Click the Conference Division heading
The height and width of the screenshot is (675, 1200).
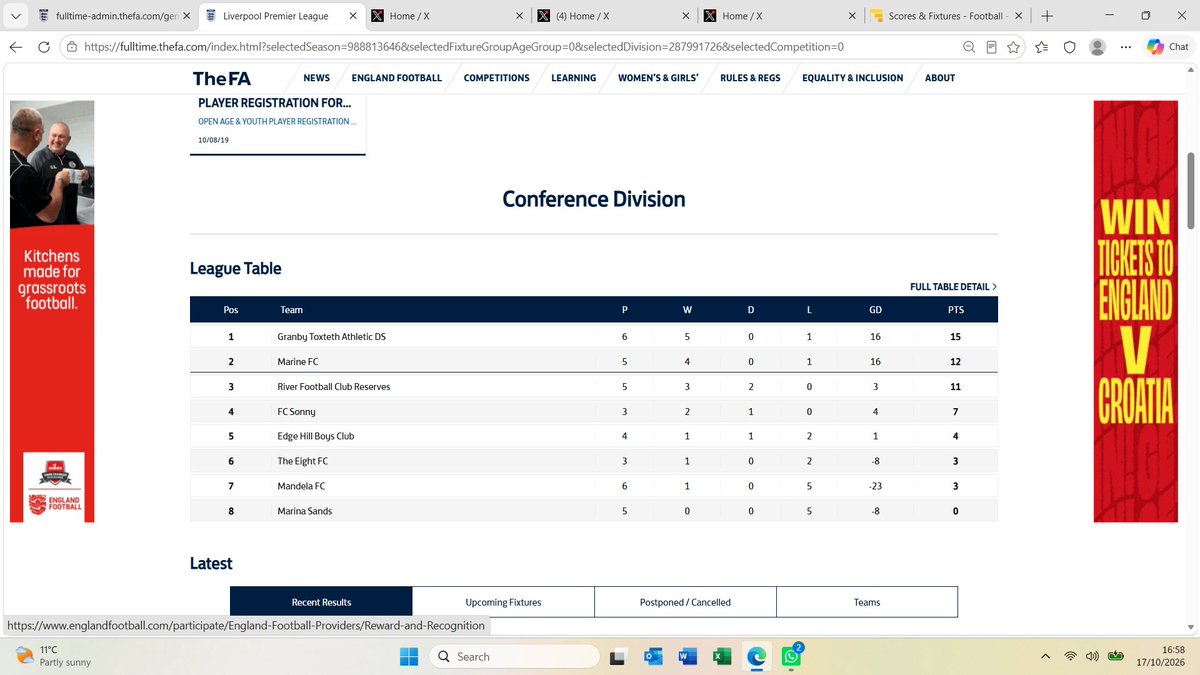(x=594, y=199)
